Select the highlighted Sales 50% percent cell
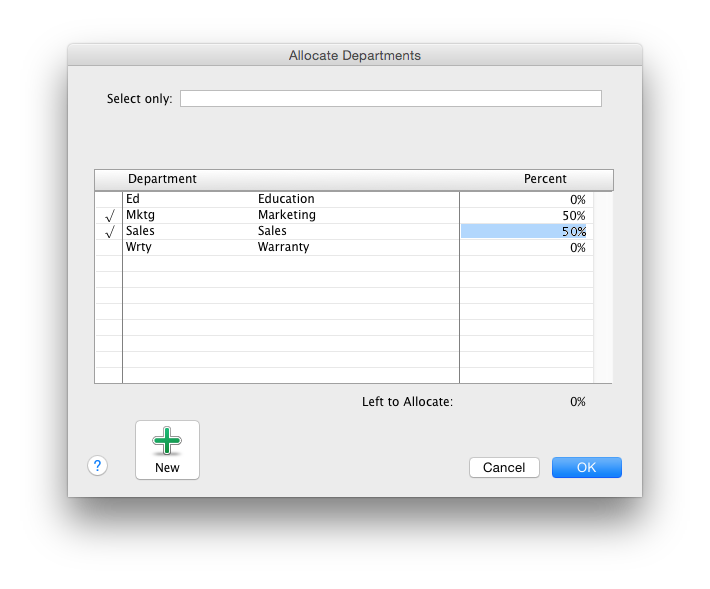 (524, 232)
